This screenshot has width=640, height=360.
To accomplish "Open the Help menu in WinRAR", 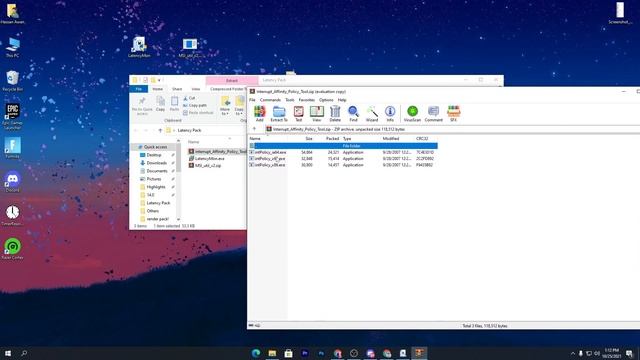I will (342, 100).
